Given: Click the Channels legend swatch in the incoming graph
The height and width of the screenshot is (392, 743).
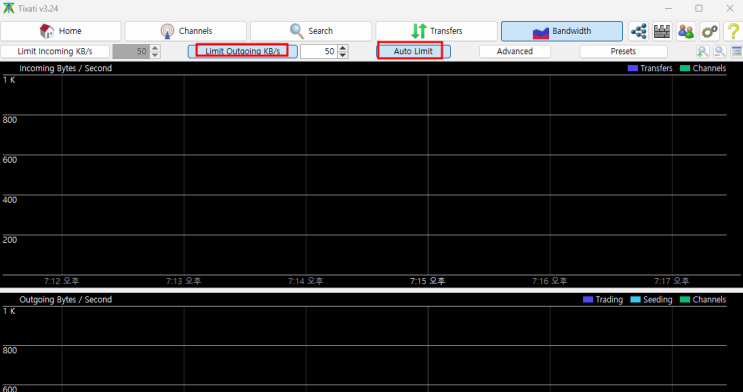Looking at the screenshot, I should coord(685,68).
